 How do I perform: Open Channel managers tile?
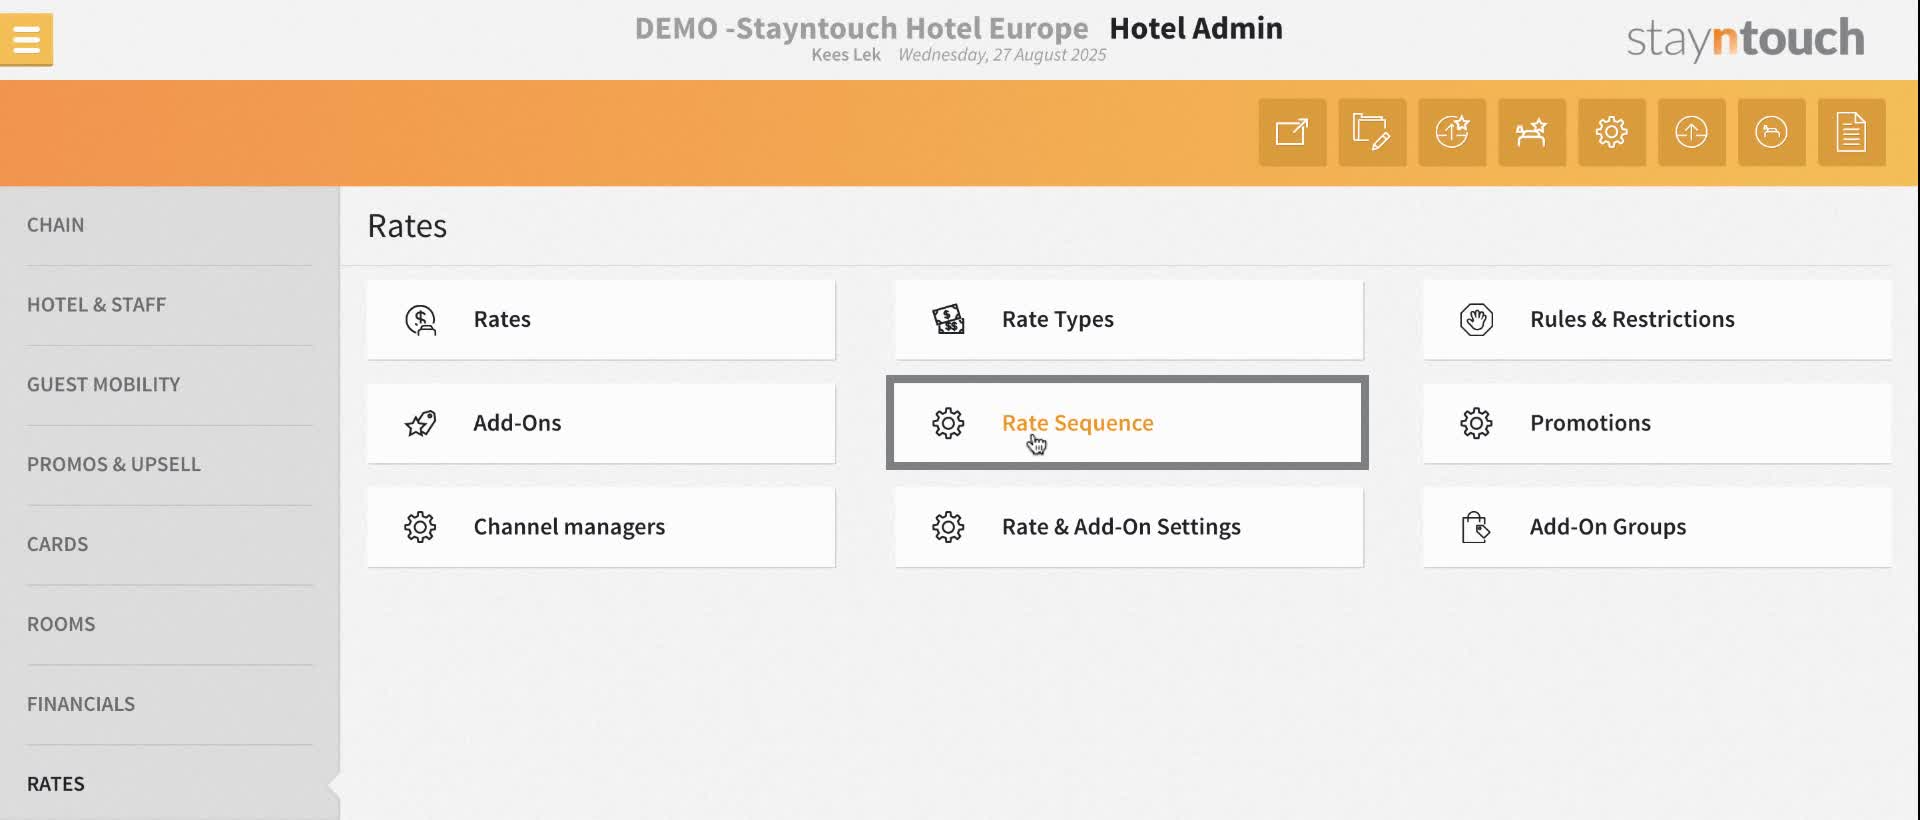click(x=601, y=528)
